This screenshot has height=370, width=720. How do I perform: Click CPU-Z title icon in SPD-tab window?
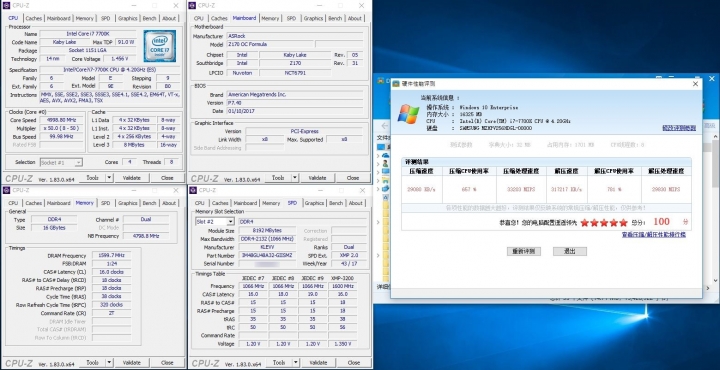[193, 190]
